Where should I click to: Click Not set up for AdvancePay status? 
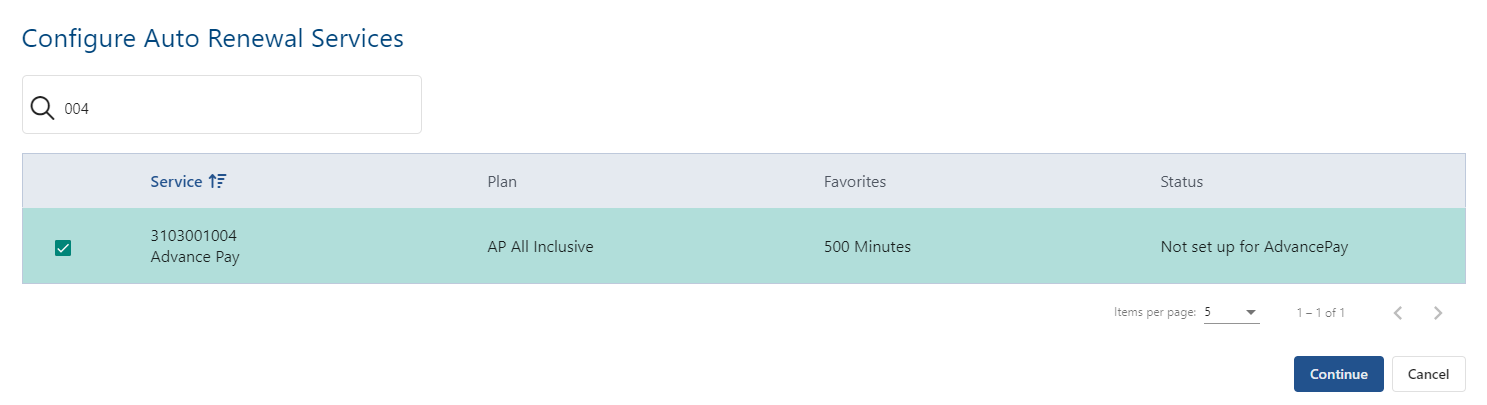point(1254,246)
